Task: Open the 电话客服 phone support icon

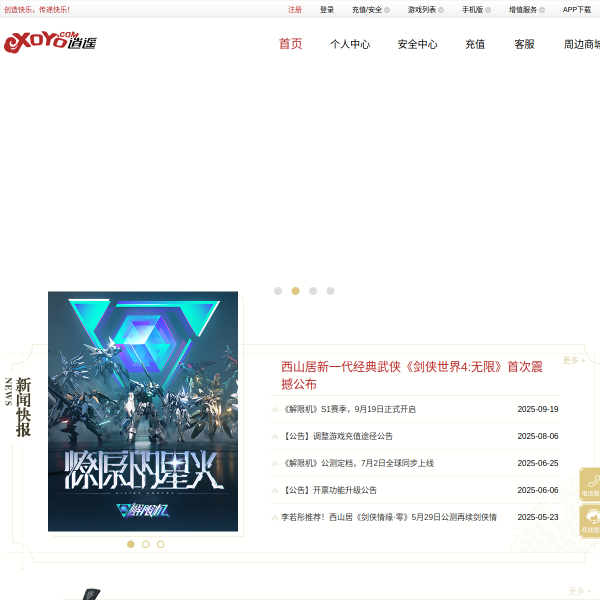Action: (x=590, y=484)
